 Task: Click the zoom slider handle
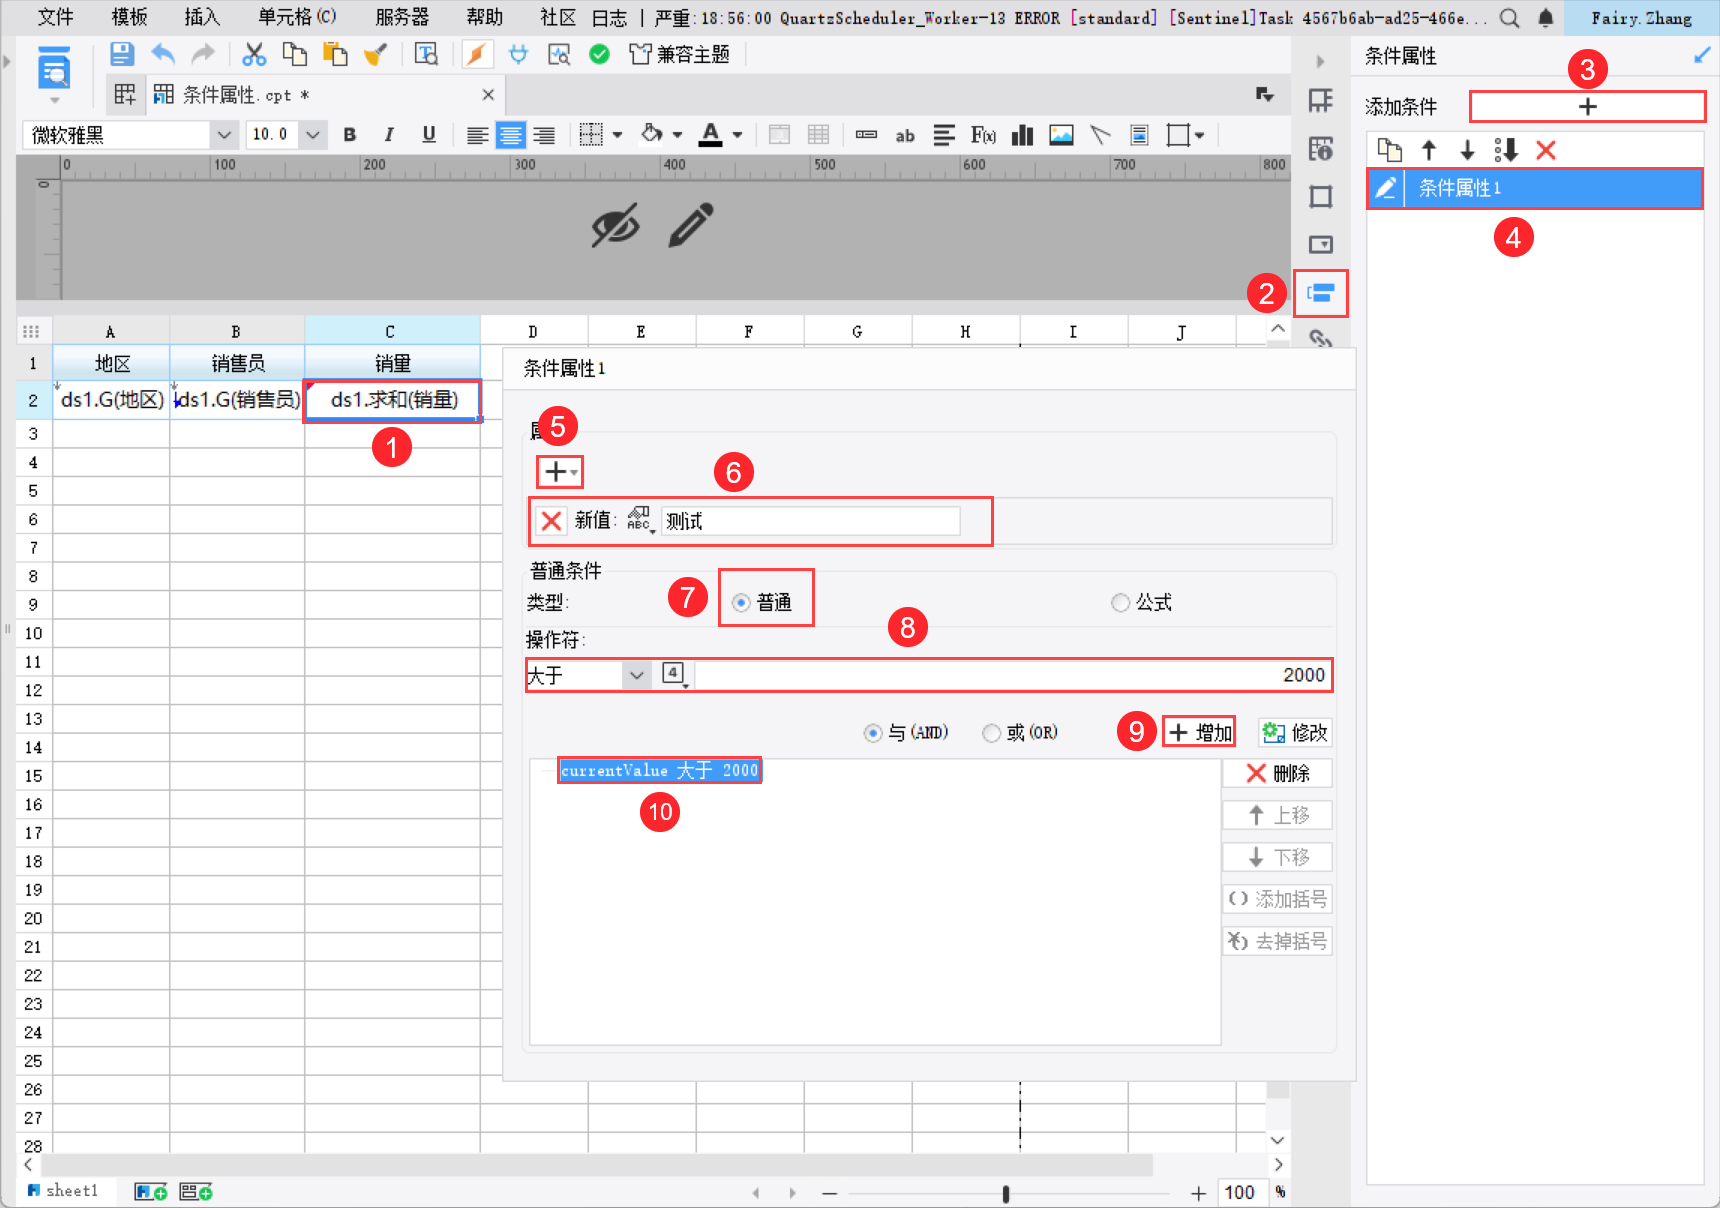(1006, 1193)
